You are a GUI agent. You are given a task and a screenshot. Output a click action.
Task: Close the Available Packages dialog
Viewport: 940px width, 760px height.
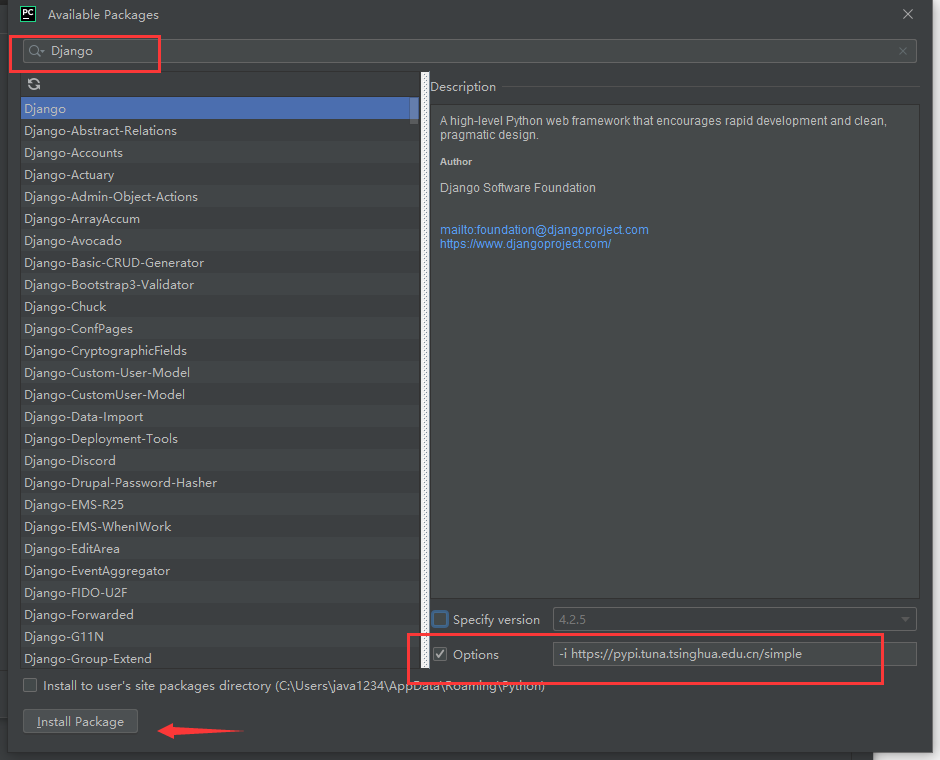pos(908,14)
